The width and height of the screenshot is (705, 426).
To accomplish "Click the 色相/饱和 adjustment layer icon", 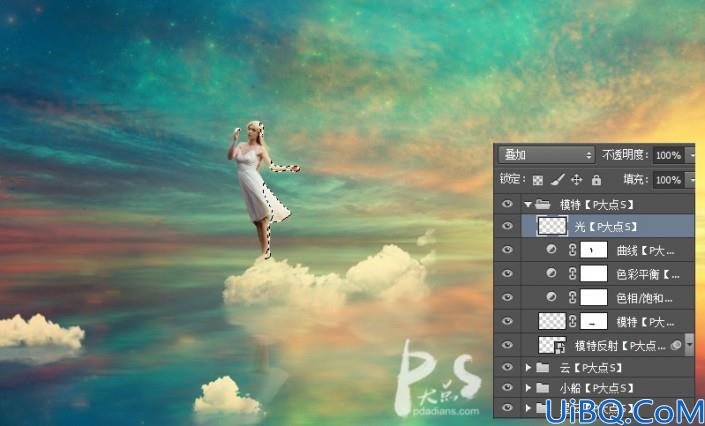I will (x=551, y=297).
